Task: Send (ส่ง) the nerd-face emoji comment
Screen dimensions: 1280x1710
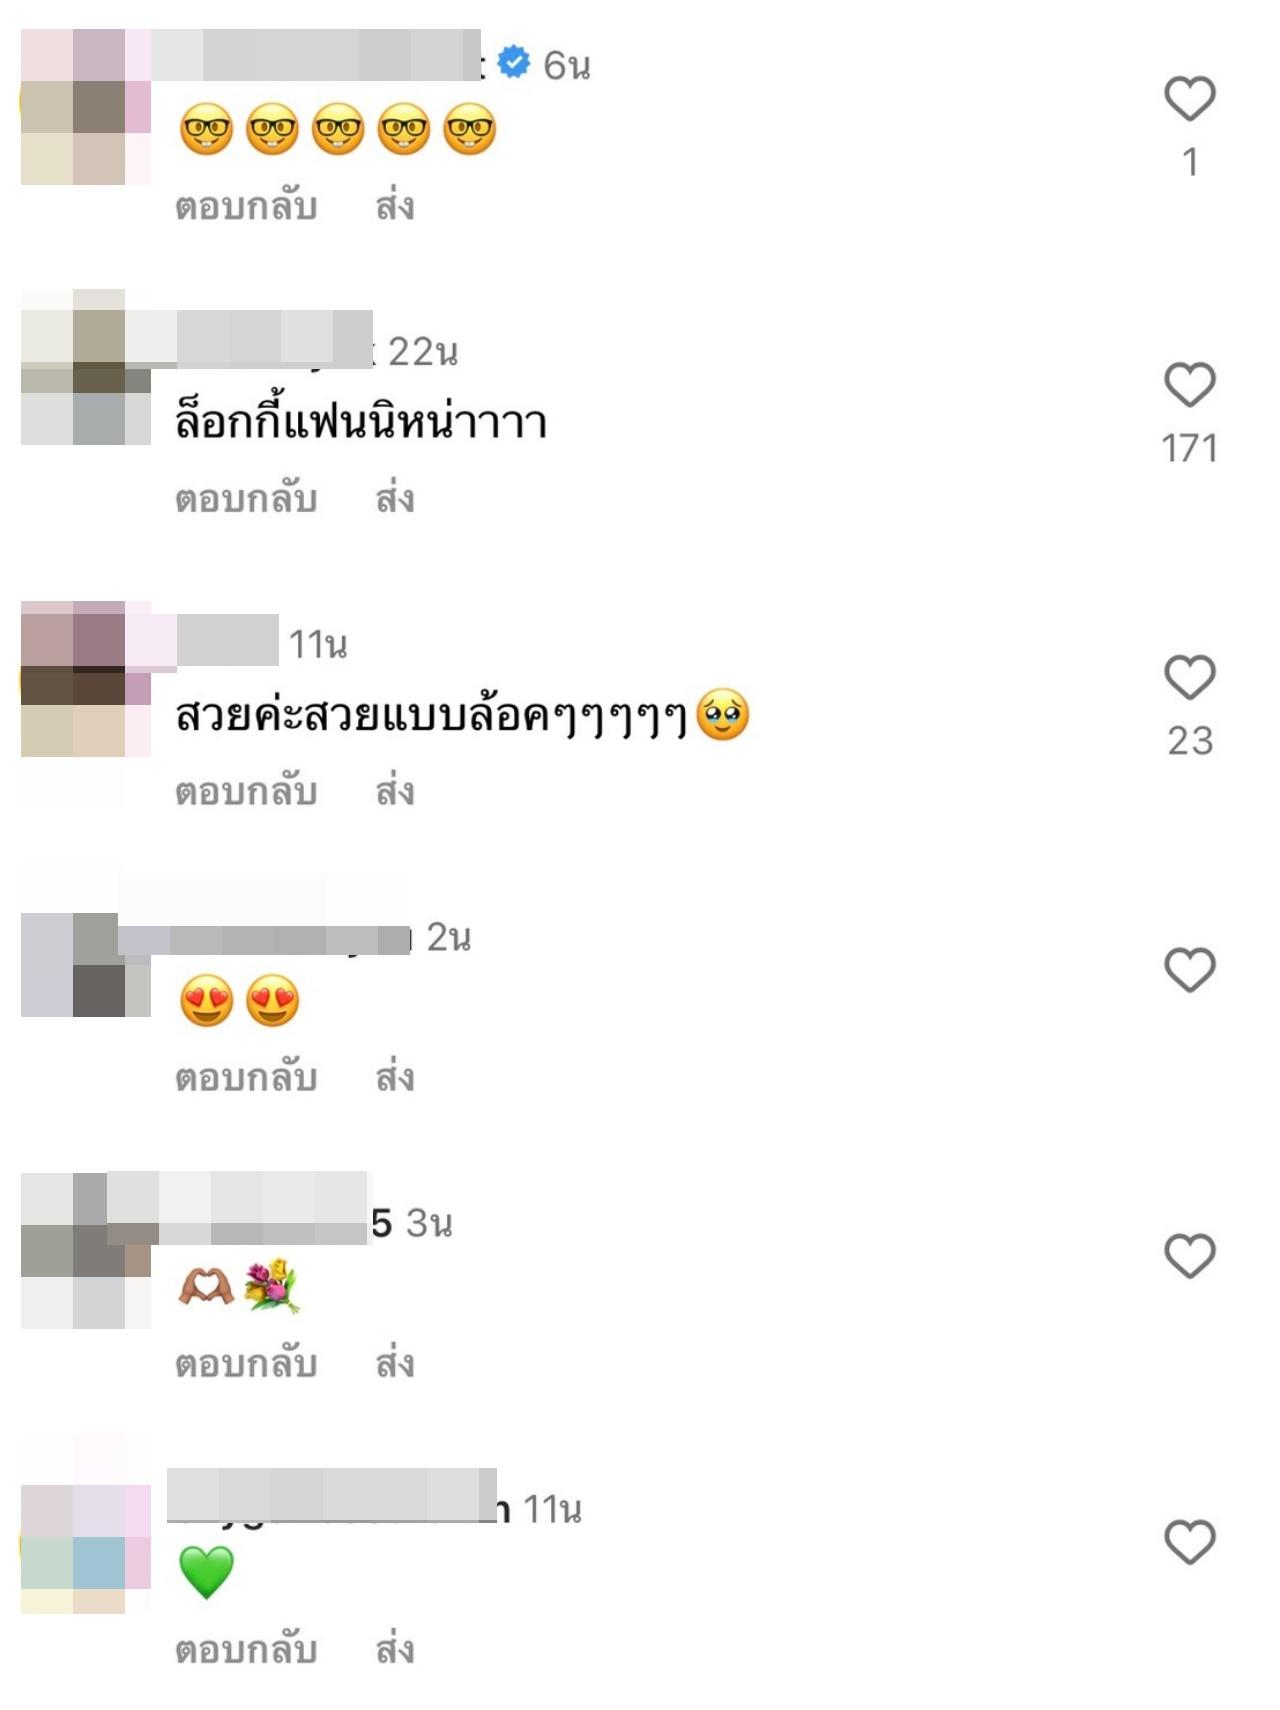Action: (395, 205)
